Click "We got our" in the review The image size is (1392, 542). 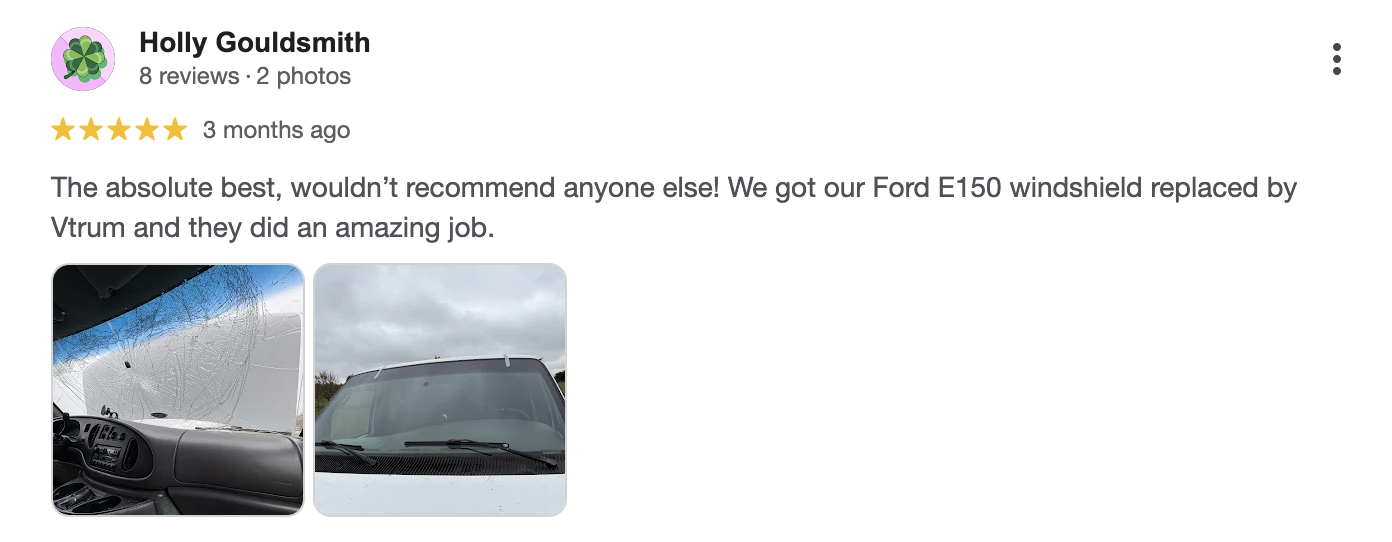(800, 188)
